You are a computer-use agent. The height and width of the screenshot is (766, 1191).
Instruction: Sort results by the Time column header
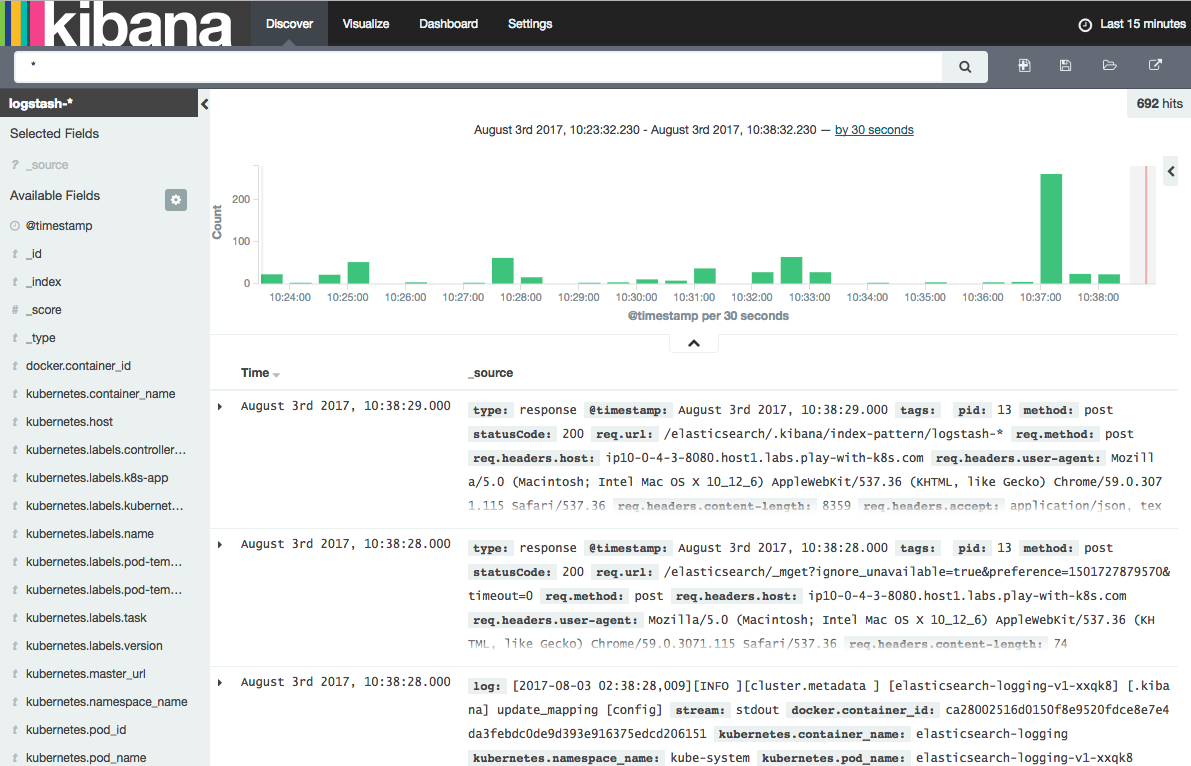click(x=255, y=373)
